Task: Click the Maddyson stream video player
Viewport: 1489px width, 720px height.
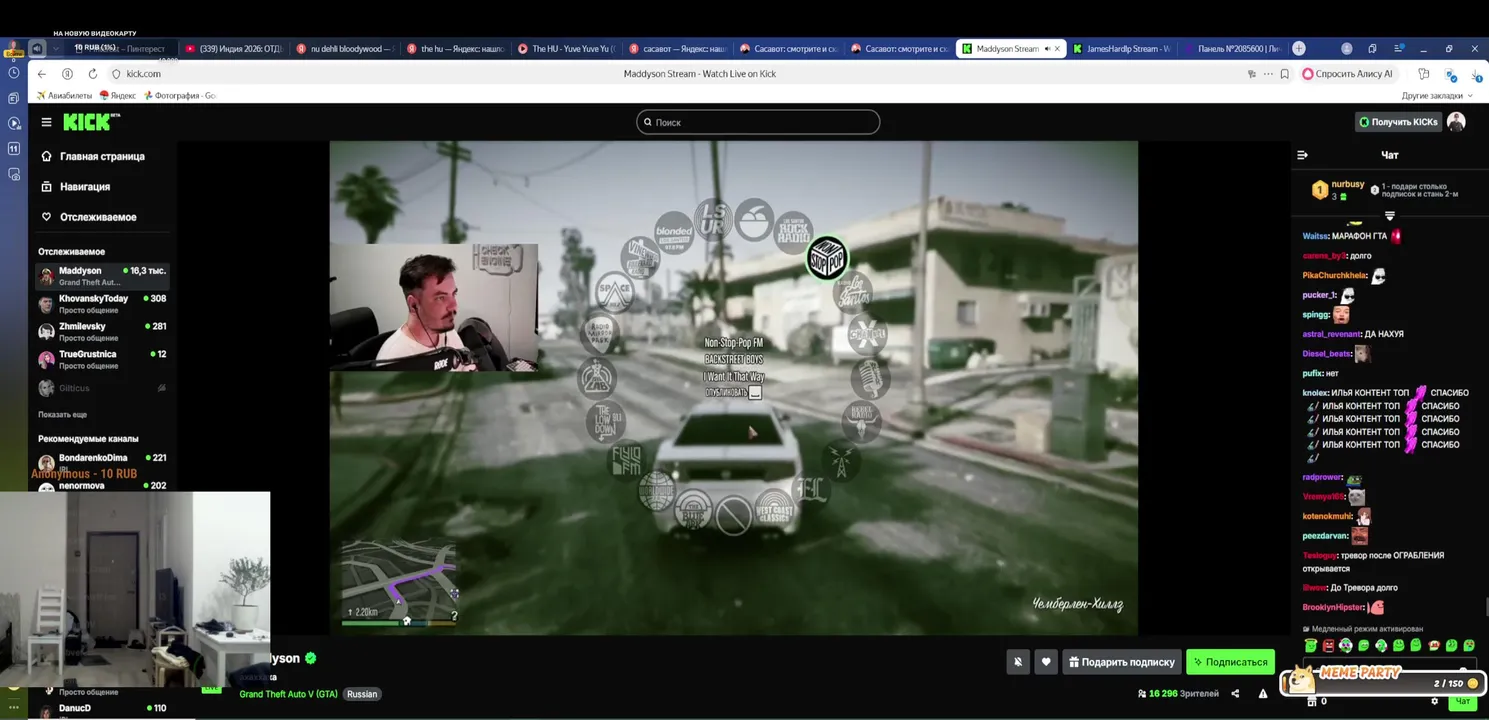Action: coord(734,388)
